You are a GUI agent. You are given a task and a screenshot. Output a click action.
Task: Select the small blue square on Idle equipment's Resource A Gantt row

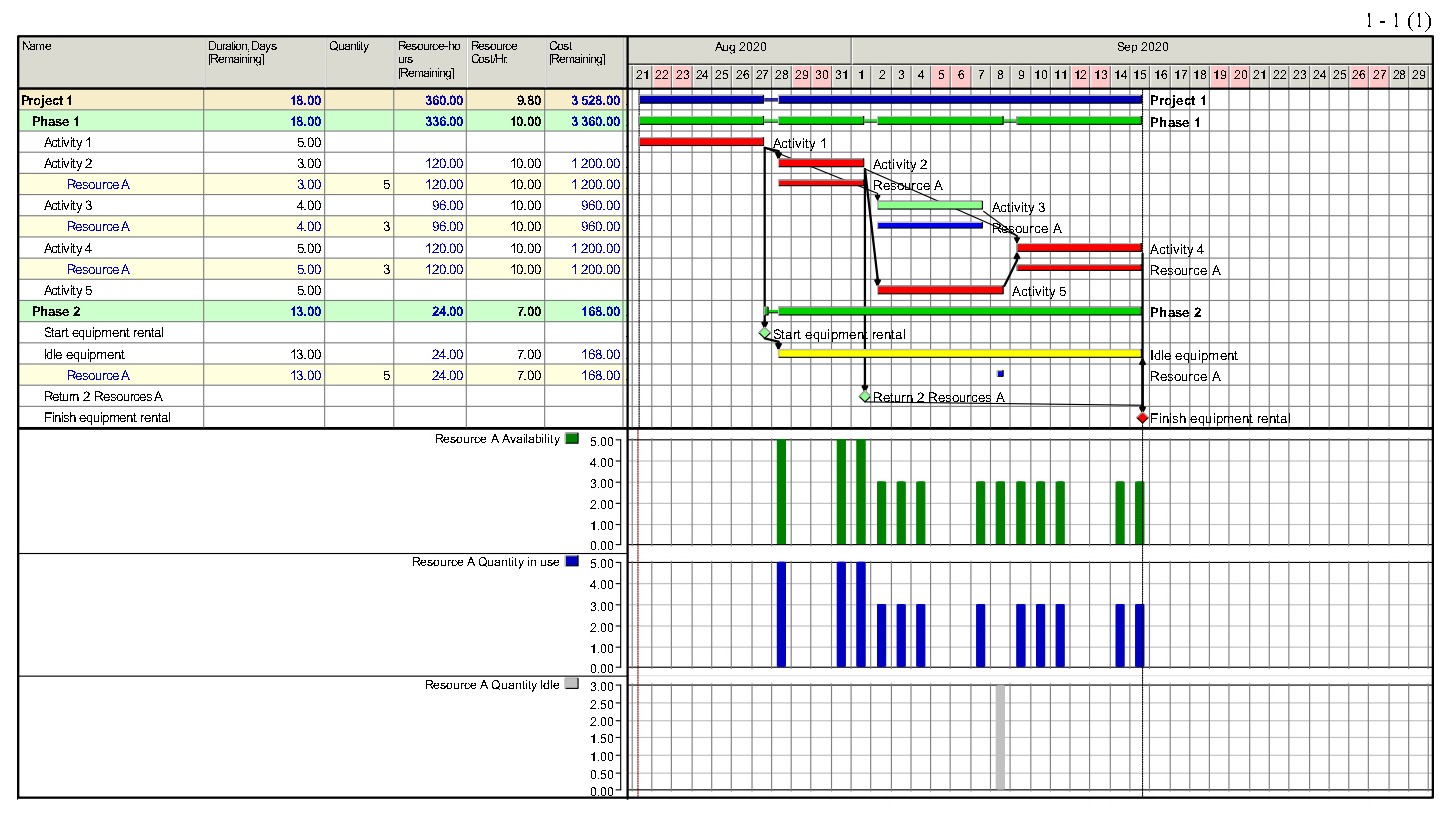[1000, 374]
